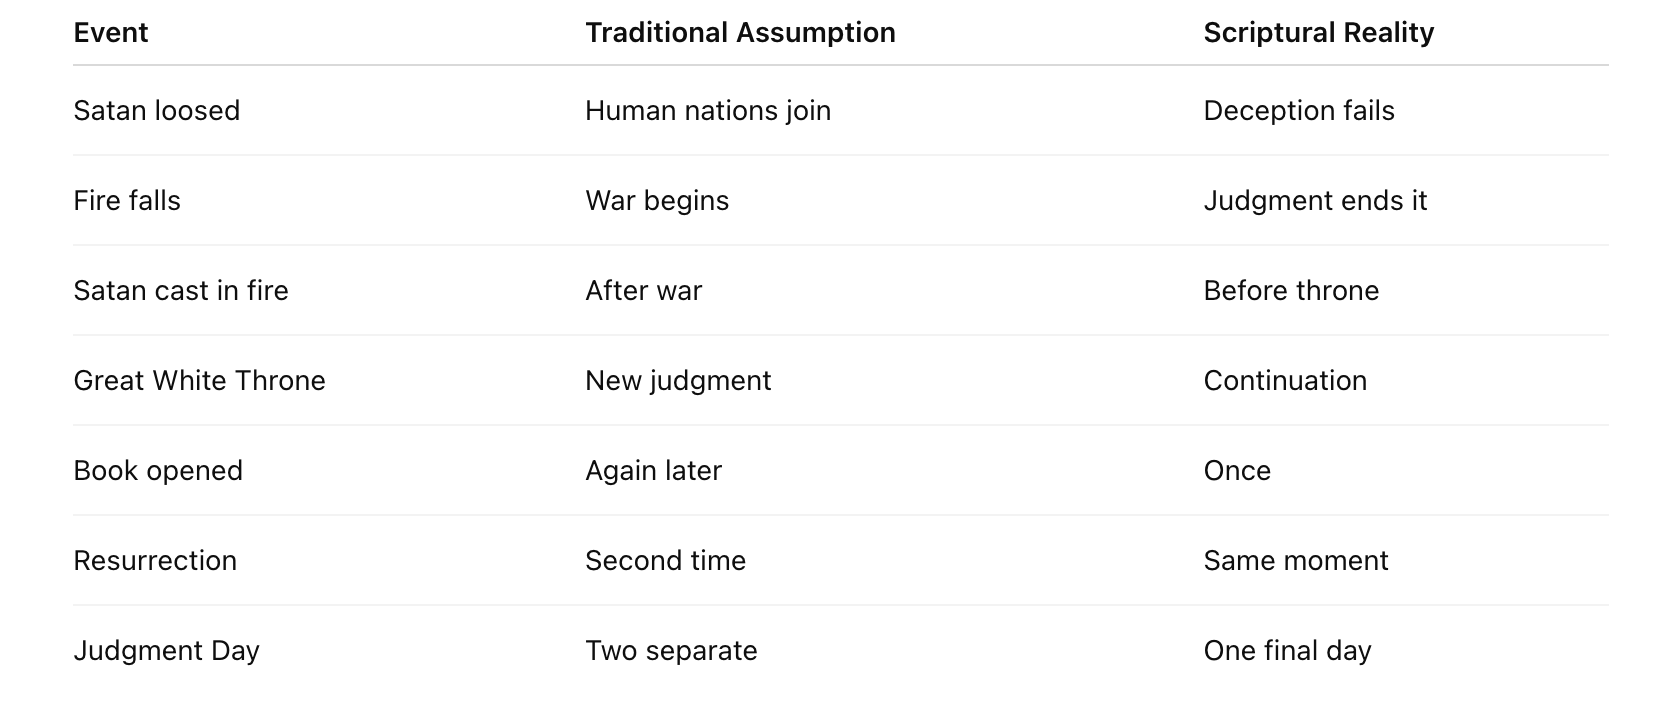Click the Traditional Assumption column header
Screen dimensions: 1671x705
pyautogui.click(x=740, y=33)
